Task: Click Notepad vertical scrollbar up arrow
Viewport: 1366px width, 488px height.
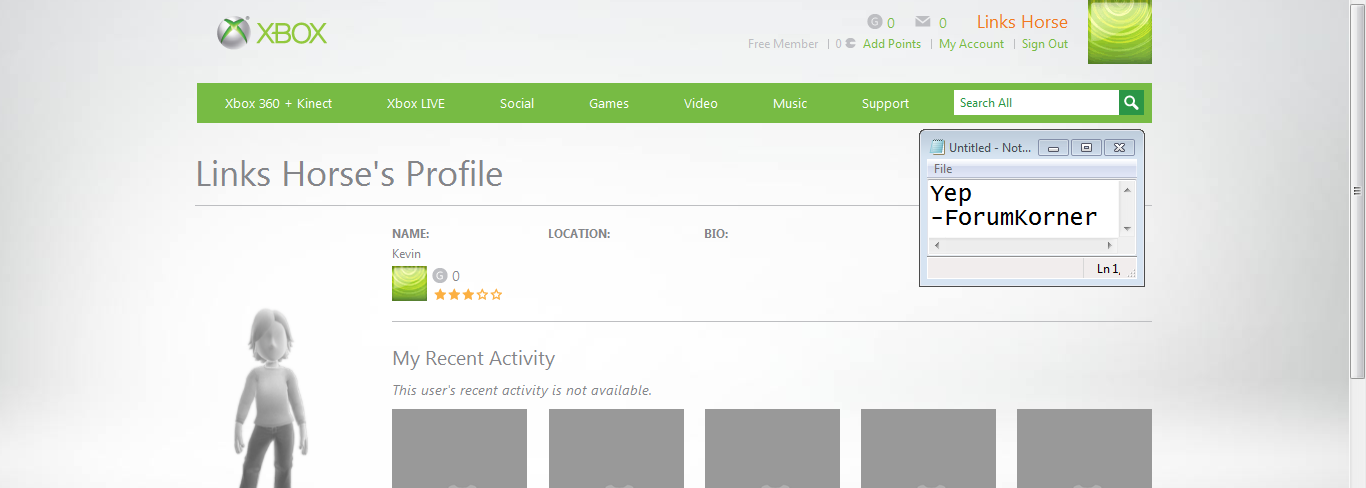Action: click(1128, 189)
